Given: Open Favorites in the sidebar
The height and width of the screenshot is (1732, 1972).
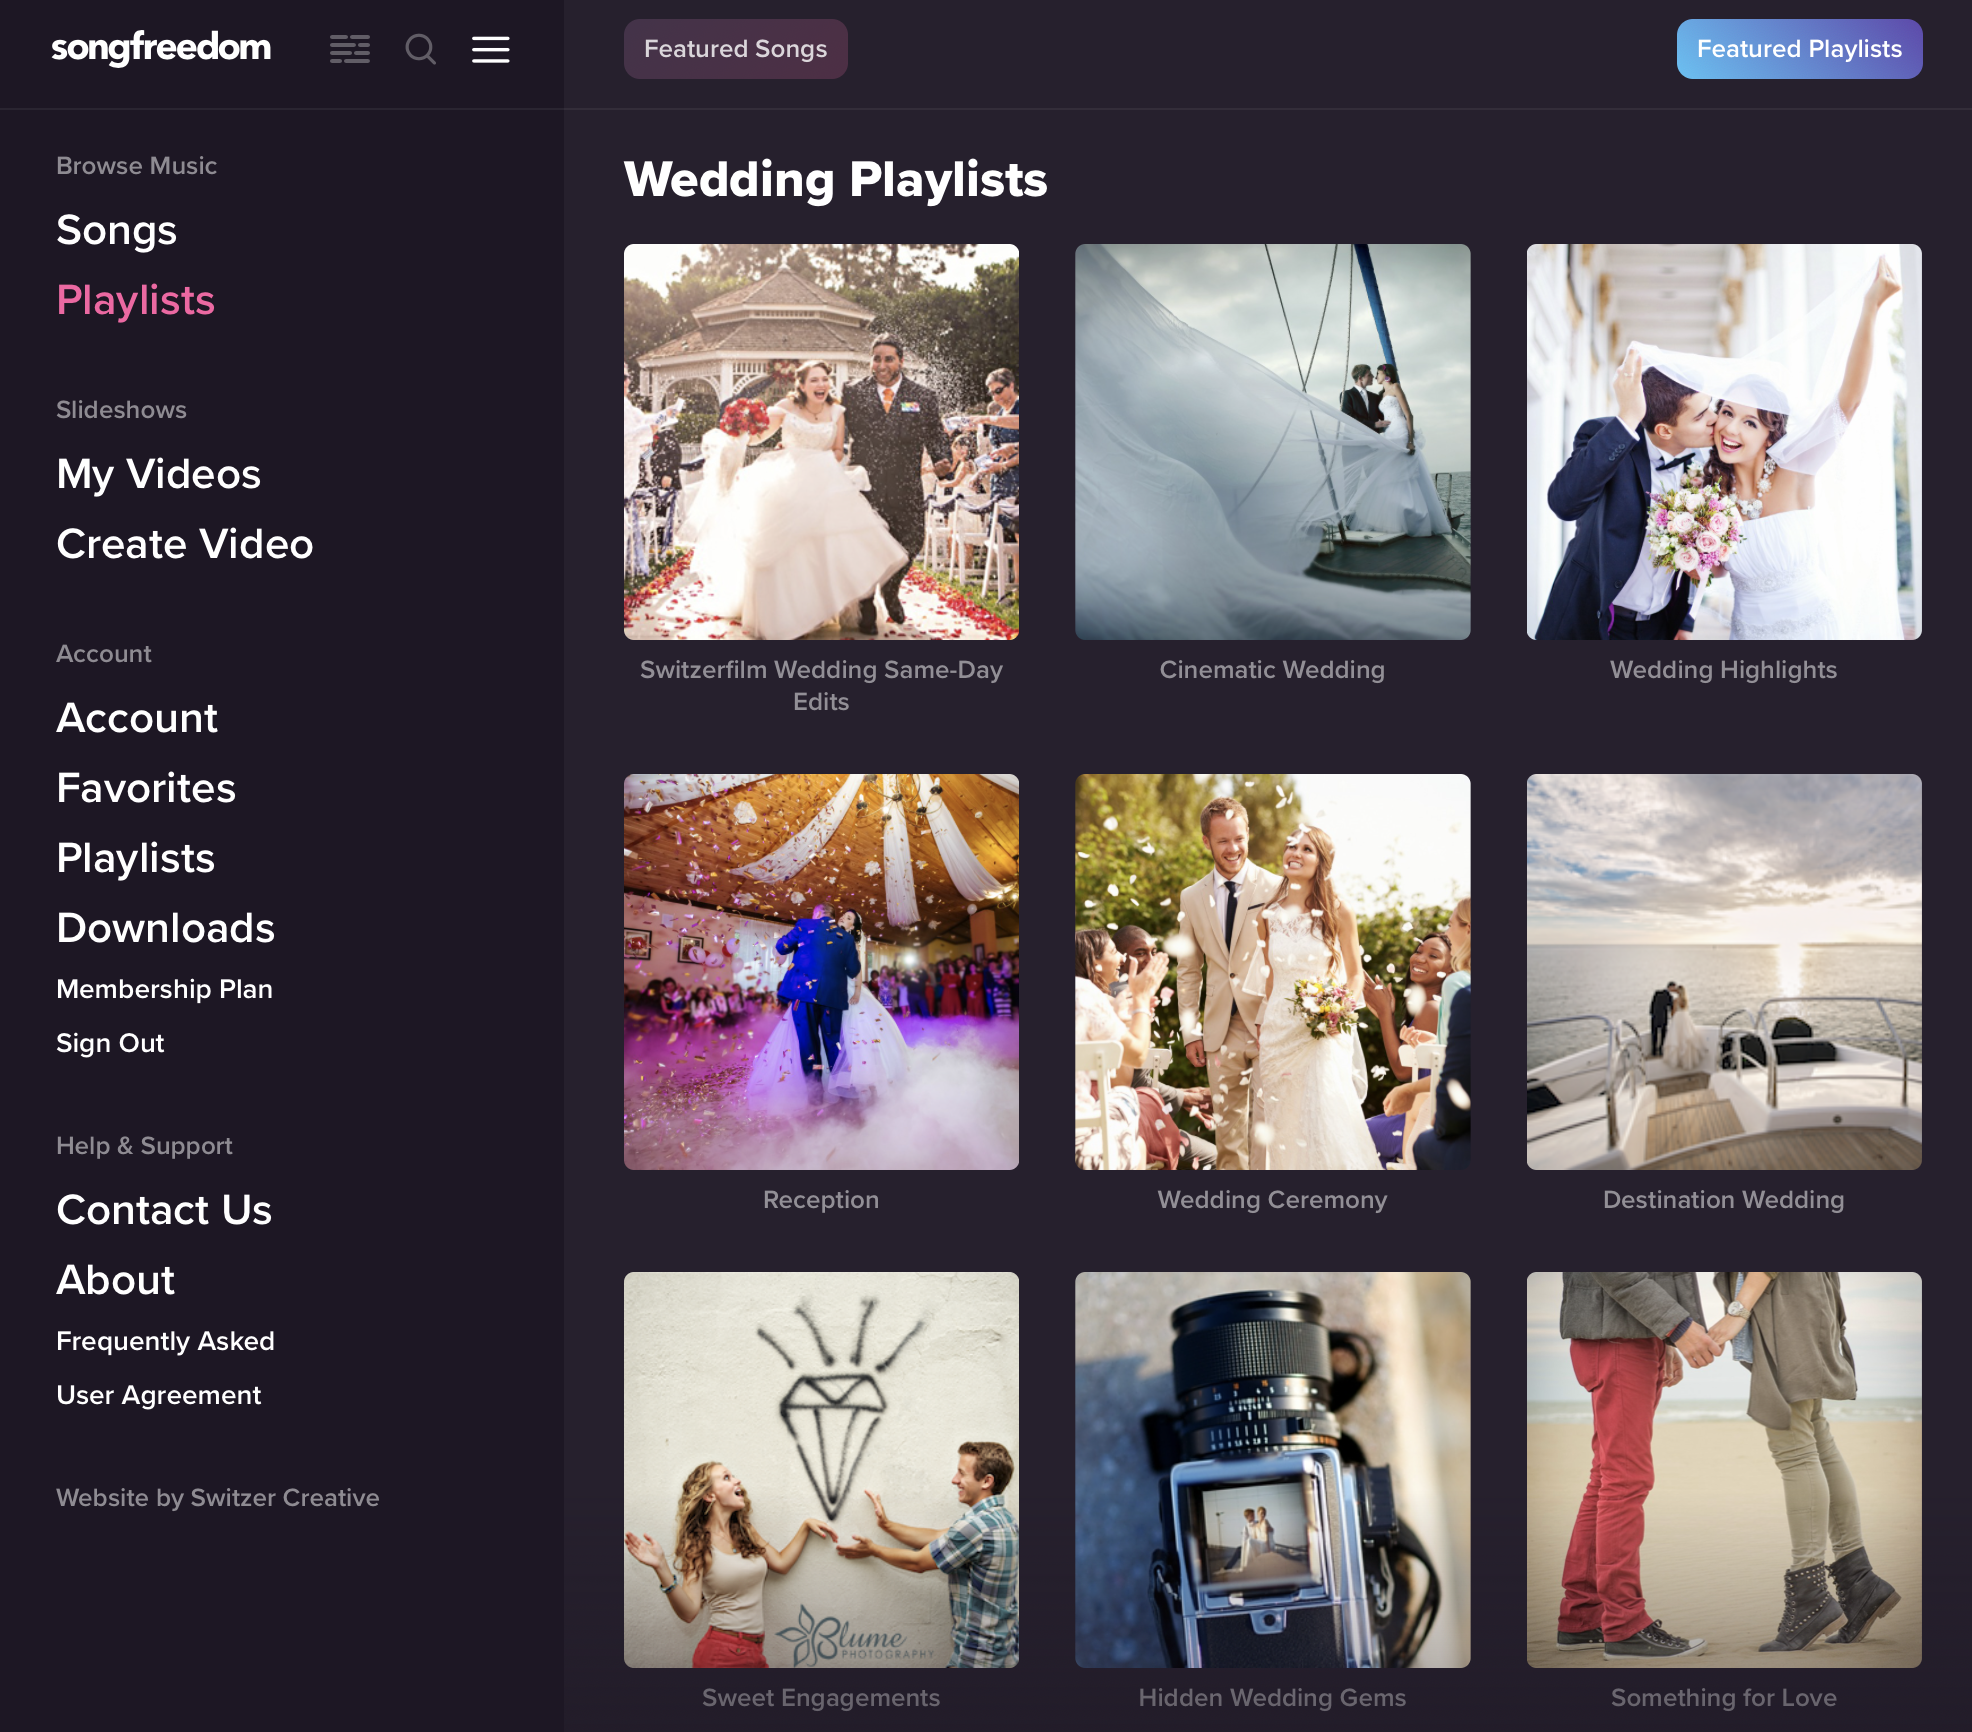Looking at the screenshot, I should (146, 788).
